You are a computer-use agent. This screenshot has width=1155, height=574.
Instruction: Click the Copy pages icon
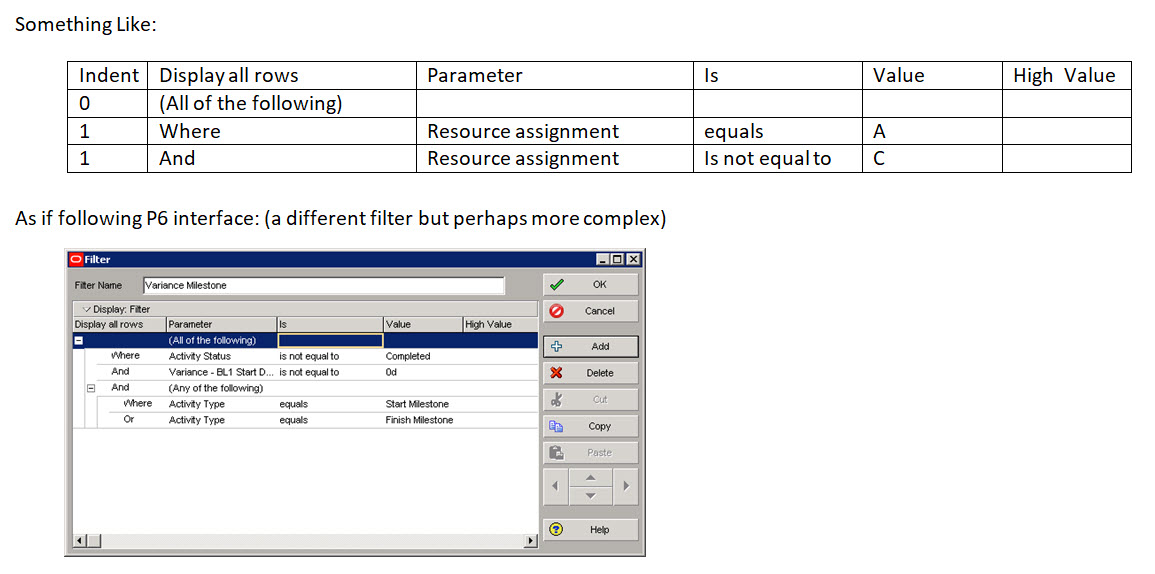(557, 426)
